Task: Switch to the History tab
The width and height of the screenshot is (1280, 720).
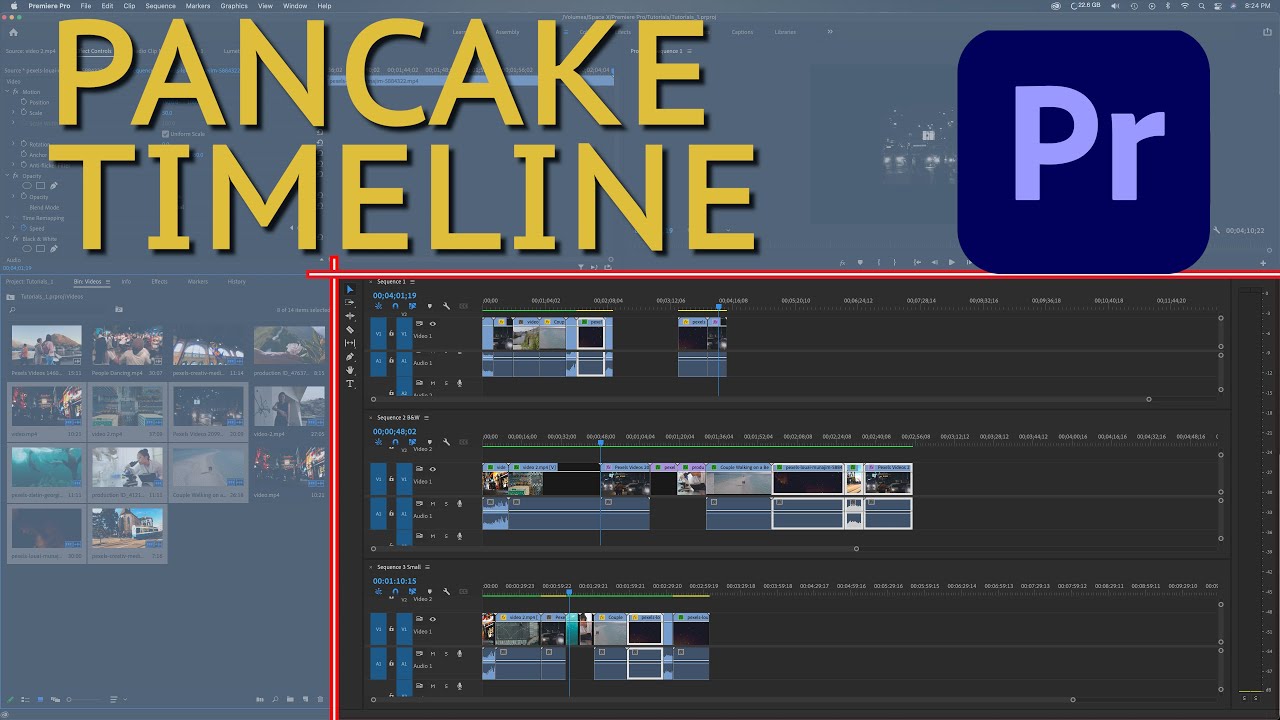Action: pos(236,282)
